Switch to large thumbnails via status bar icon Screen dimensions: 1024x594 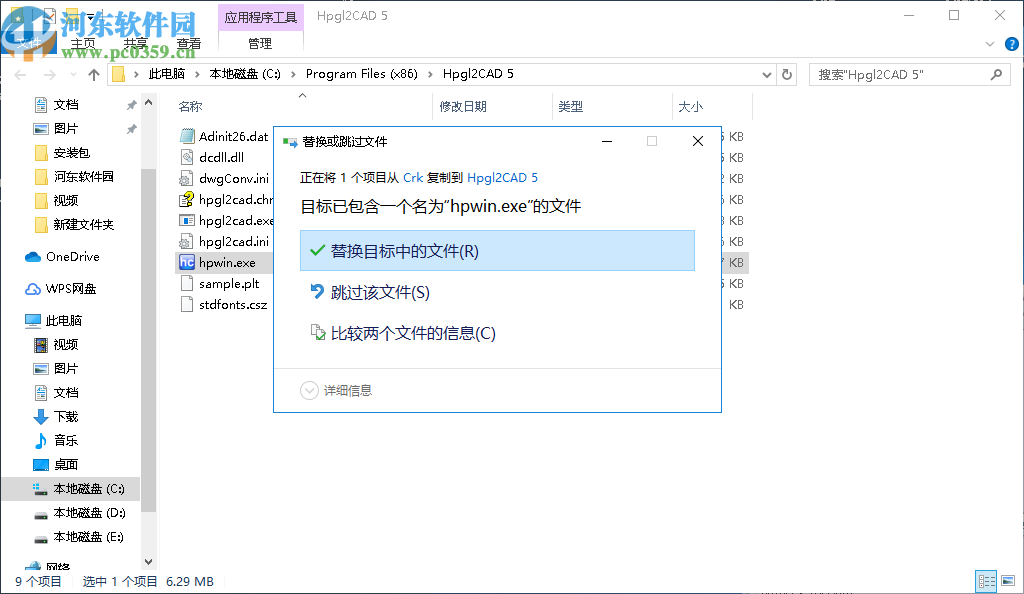[x=1010, y=581]
